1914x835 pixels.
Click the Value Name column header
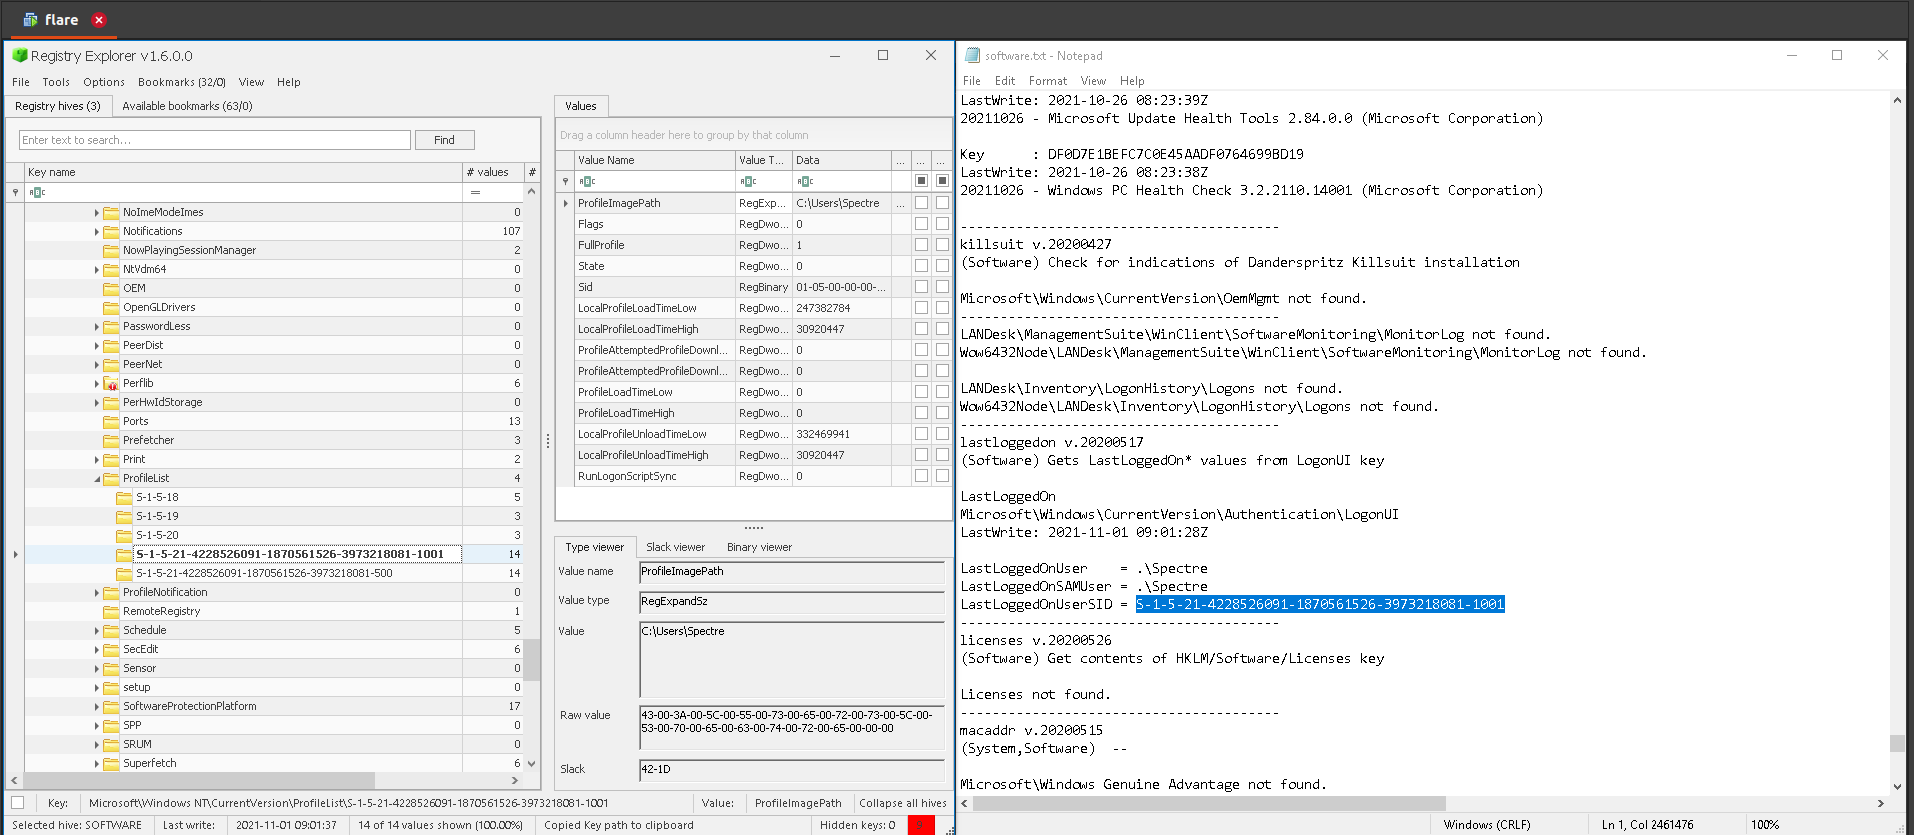point(654,160)
